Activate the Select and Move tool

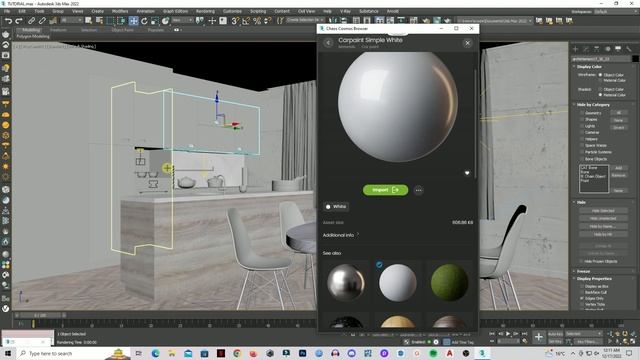pos(133,20)
